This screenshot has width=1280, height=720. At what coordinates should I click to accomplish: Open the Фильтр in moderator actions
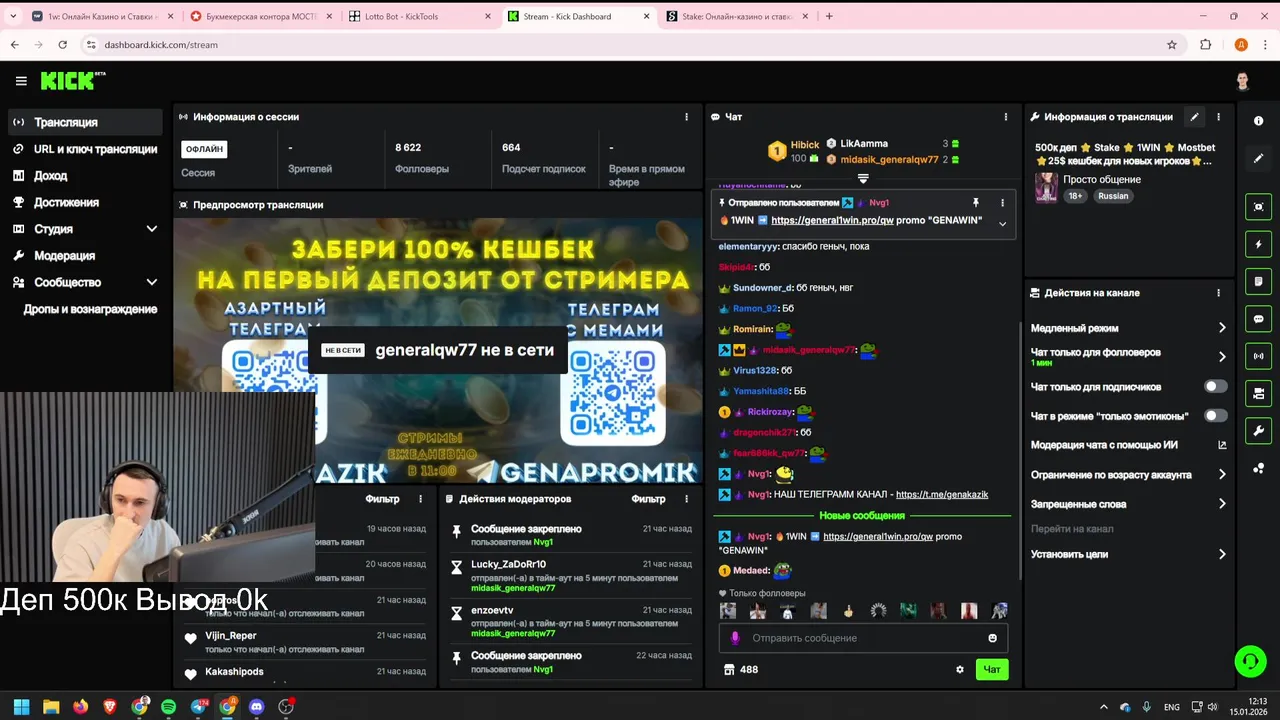pos(648,499)
